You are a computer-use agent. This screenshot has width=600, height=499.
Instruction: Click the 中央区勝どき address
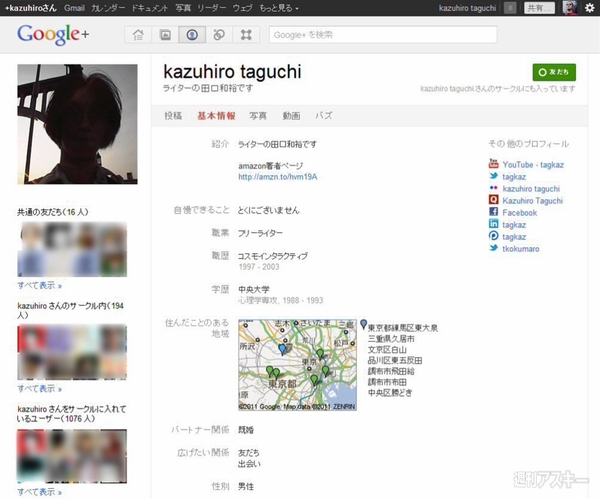click(x=390, y=393)
